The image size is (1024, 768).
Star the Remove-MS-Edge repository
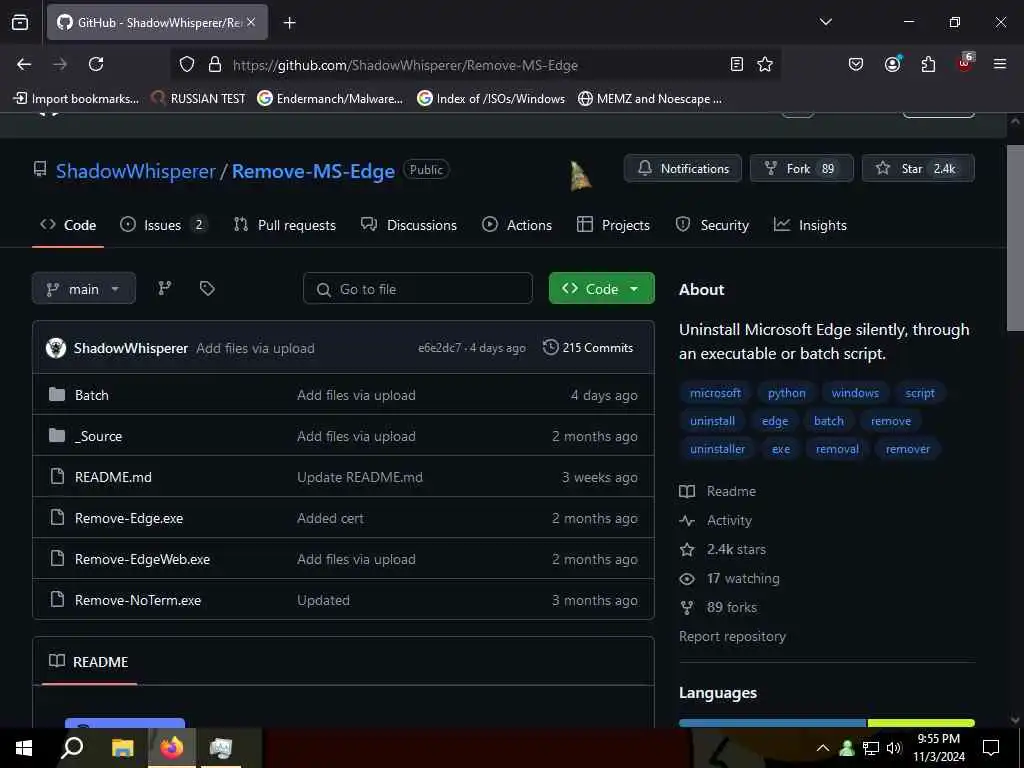[x=918, y=168]
